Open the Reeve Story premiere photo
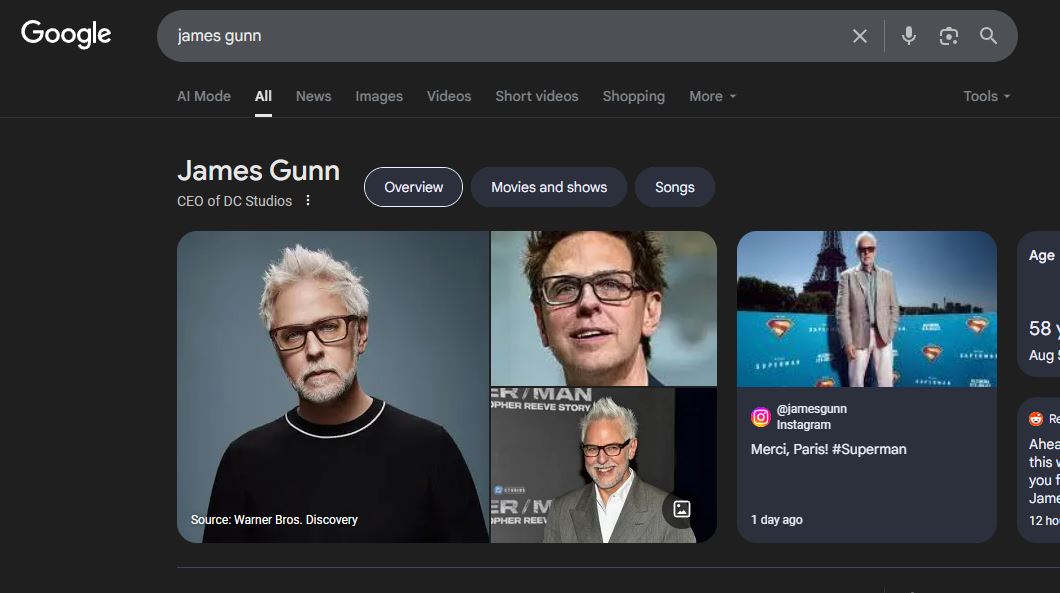The height and width of the screenshot is (593, 1060). tap(604, 465)
